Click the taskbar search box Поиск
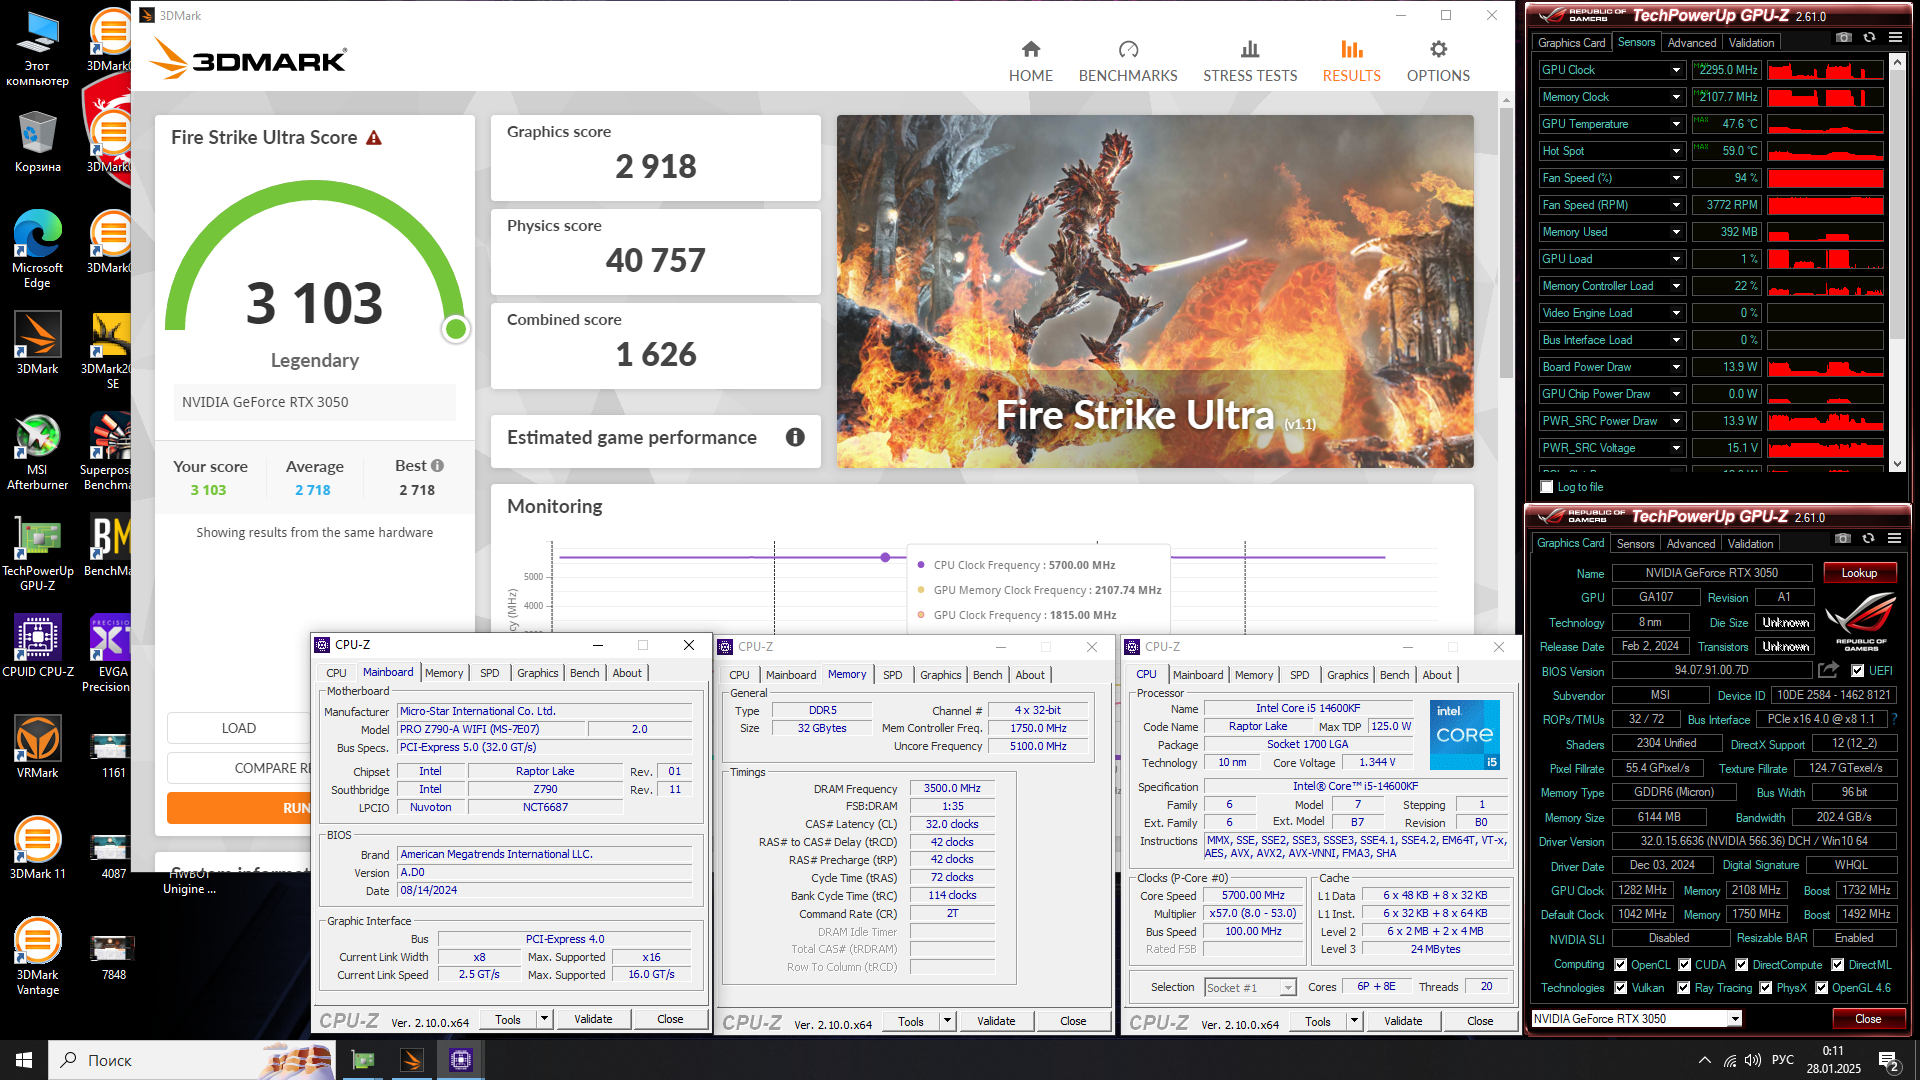This screenshot has width=1920, height=1080. (x=190, y=1060)
